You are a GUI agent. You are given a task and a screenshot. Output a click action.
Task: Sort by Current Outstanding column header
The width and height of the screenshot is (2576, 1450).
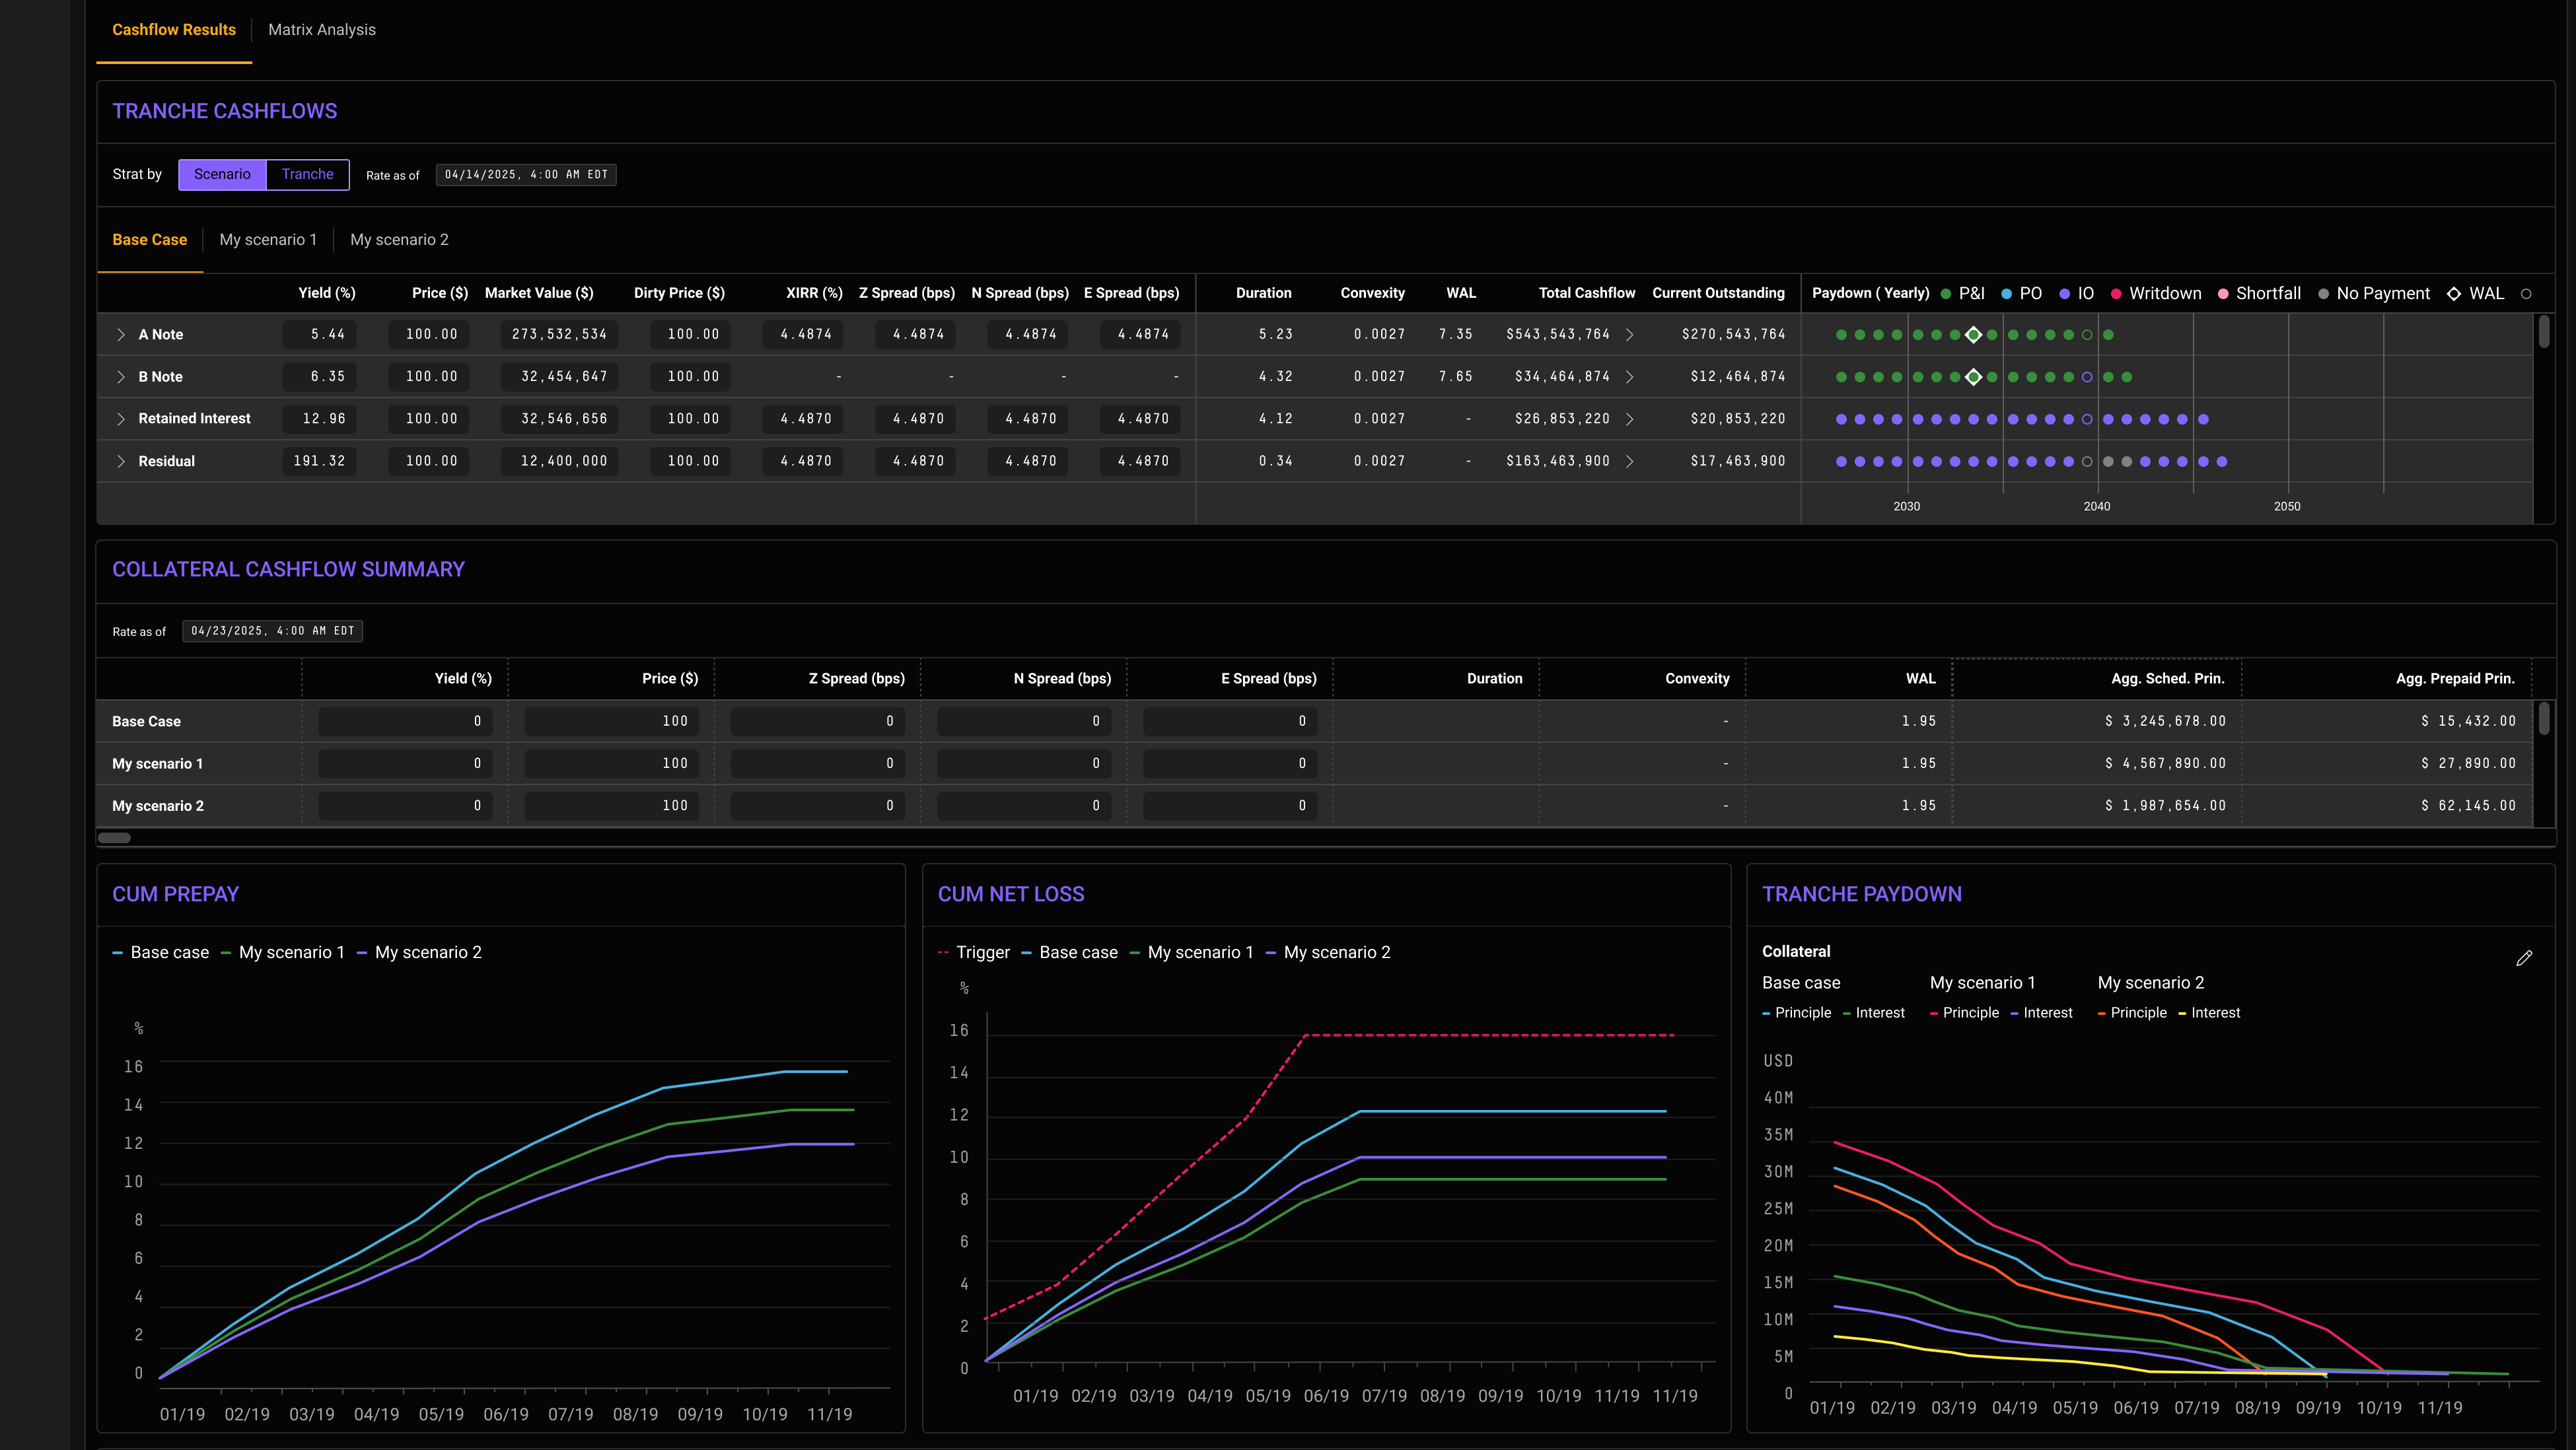[1718, 293]
